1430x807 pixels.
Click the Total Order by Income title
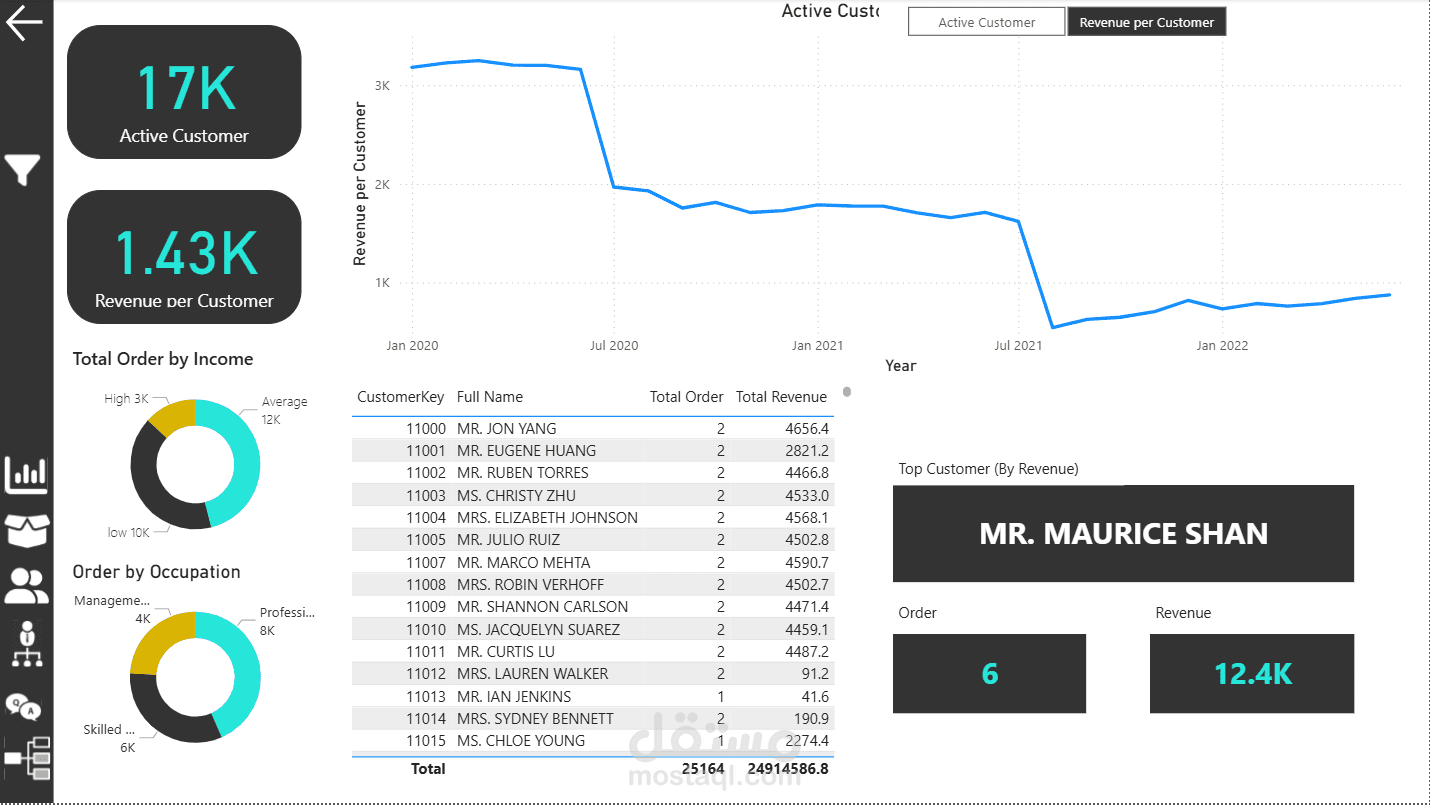163,359
